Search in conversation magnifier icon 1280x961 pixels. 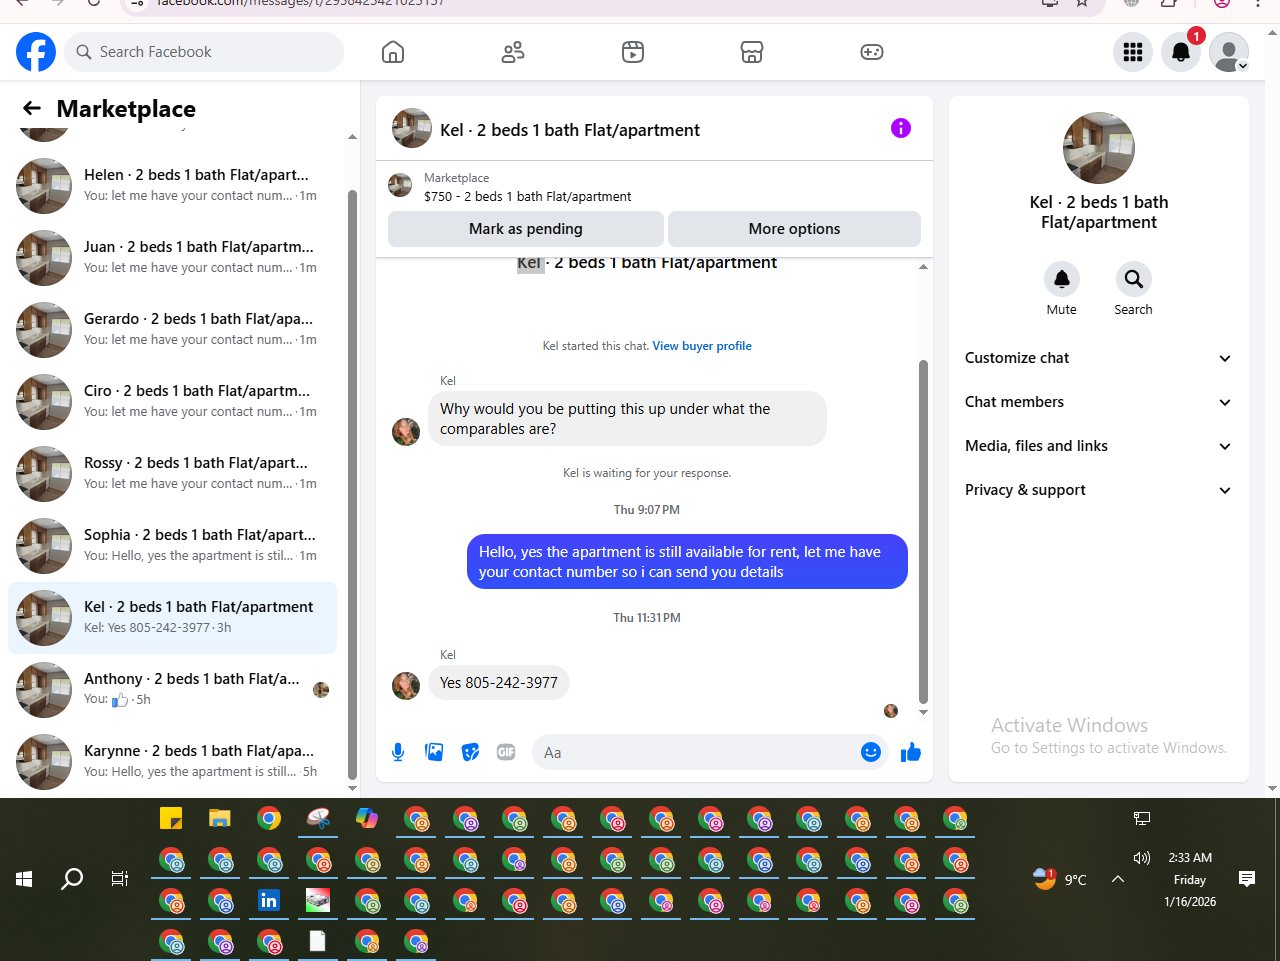(x=1134, y=279)
